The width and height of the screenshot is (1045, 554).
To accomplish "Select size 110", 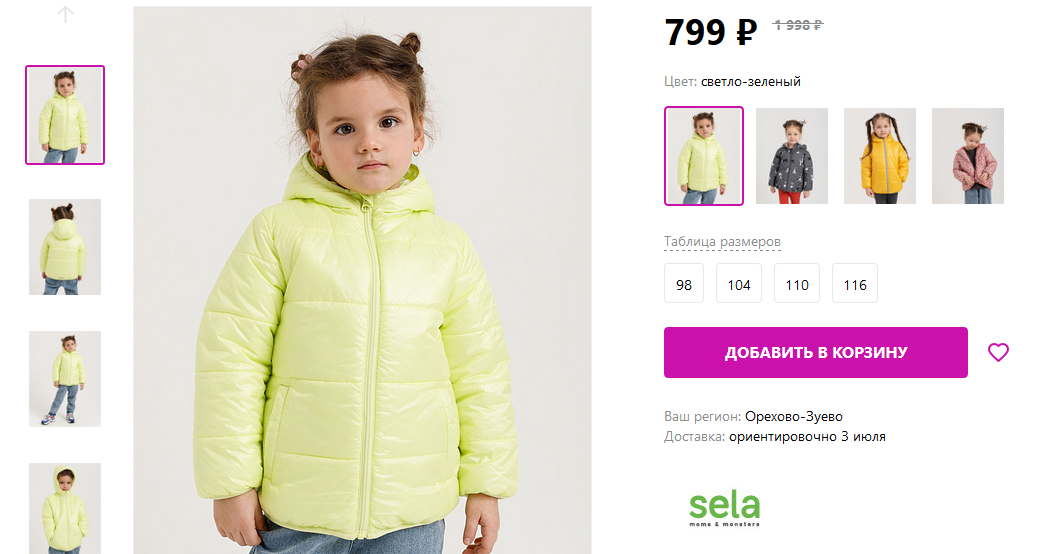I will point(796,283).
